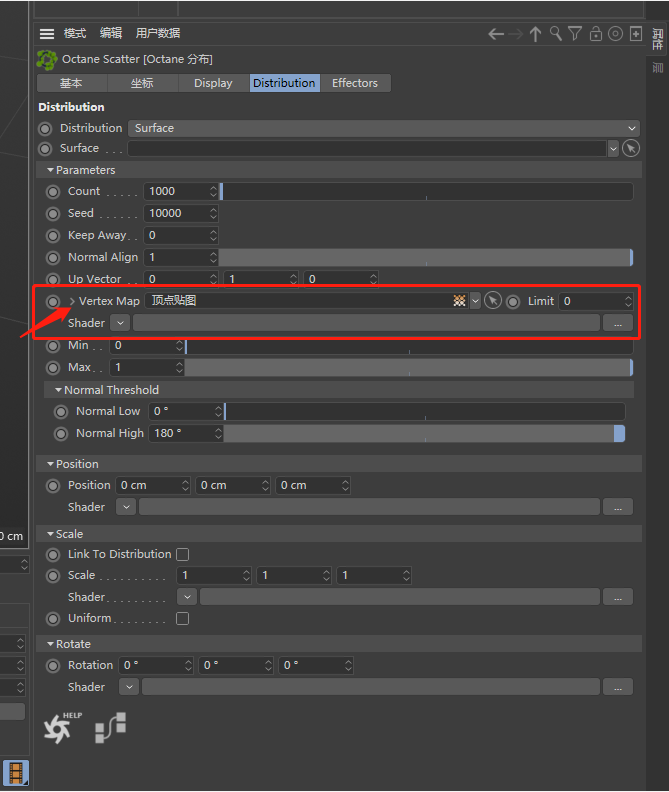This screenshot has width=669, height=792.
Task: Enable Link To Distribution checkbox
Action: pos(182,555)
